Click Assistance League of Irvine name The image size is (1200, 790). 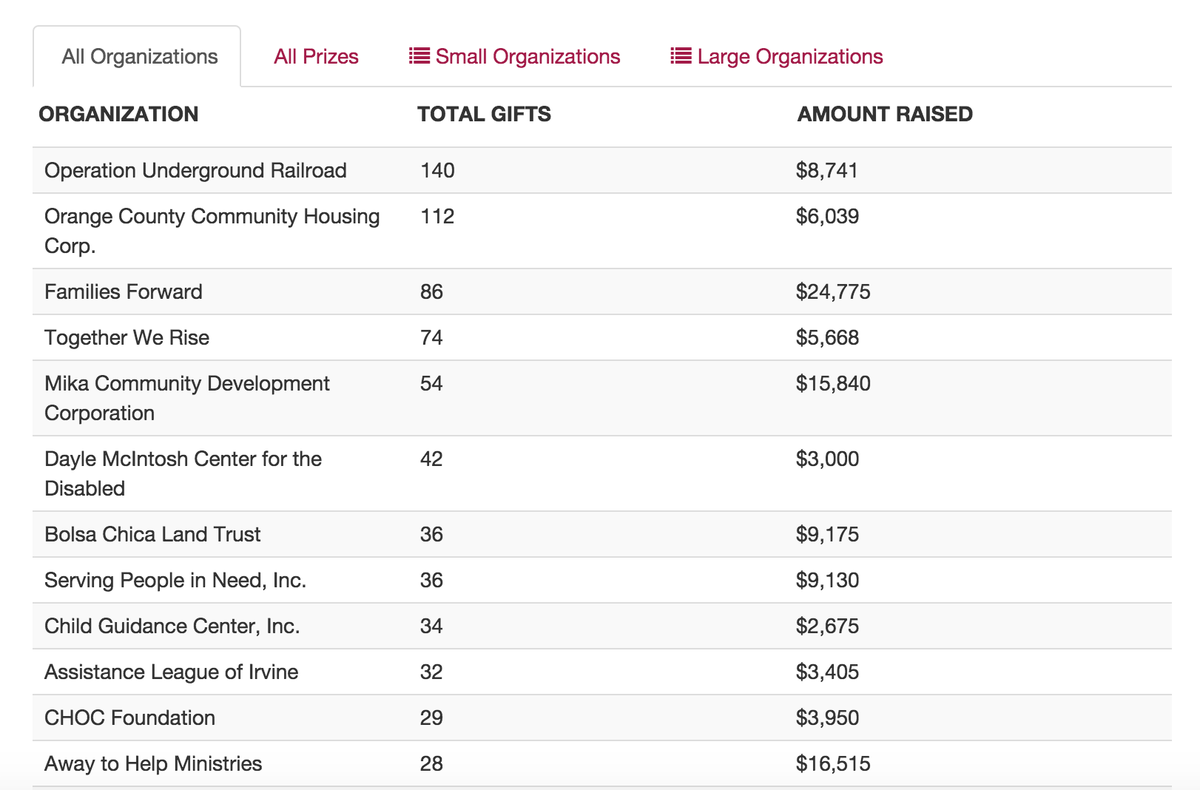[x=171, y=672]
